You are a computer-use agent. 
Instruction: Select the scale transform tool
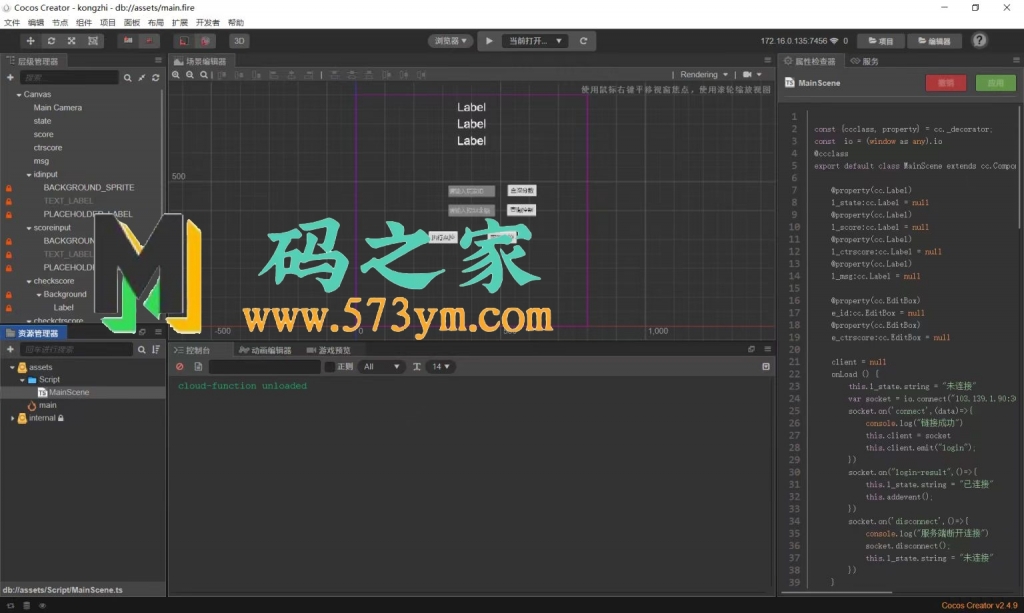(72, 40)
